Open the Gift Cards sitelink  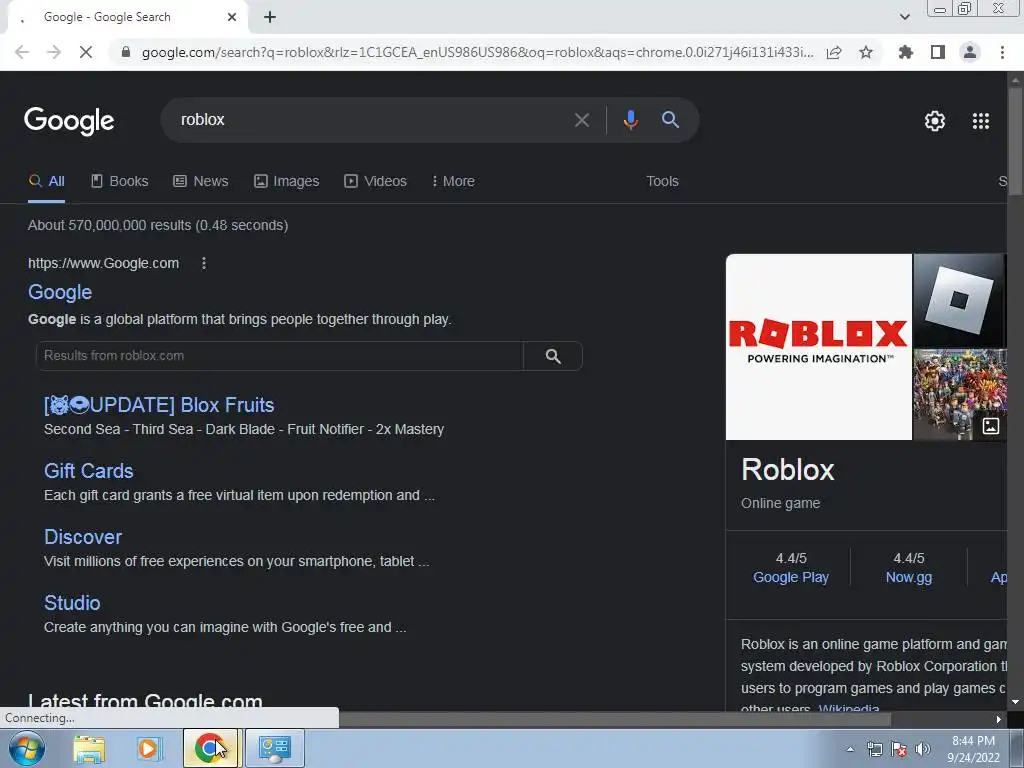89,471
